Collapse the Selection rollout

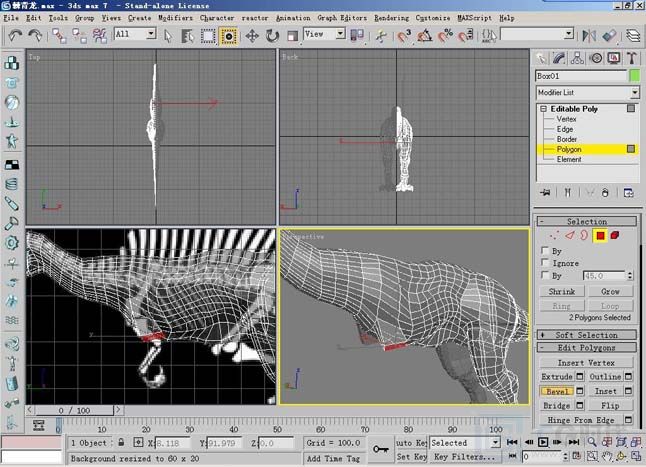pyautogui.click(x=586, y=222)
